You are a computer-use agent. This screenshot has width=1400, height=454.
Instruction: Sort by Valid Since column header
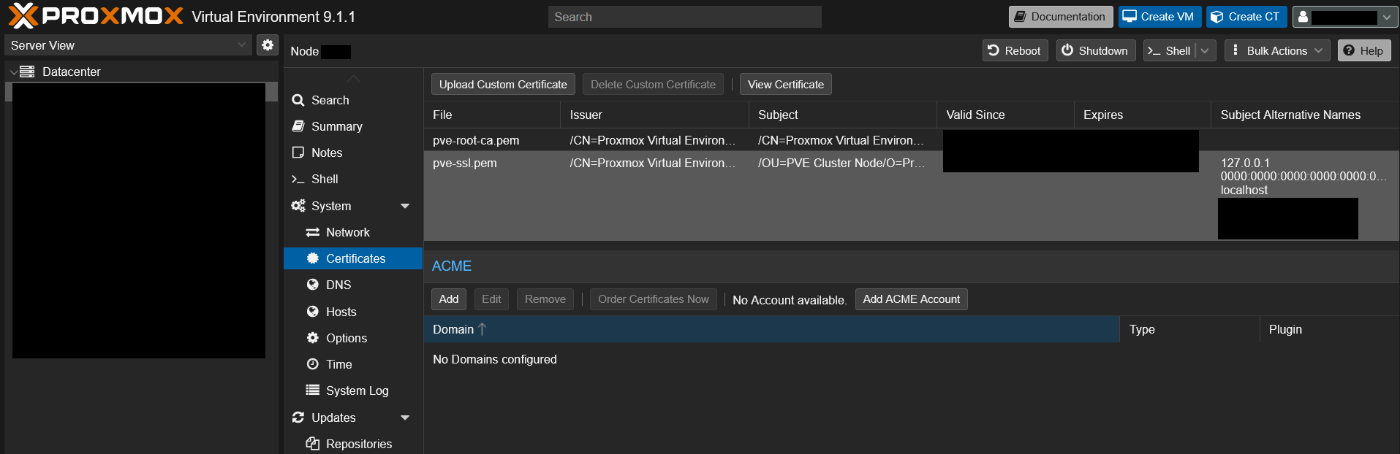[1005, 115]
